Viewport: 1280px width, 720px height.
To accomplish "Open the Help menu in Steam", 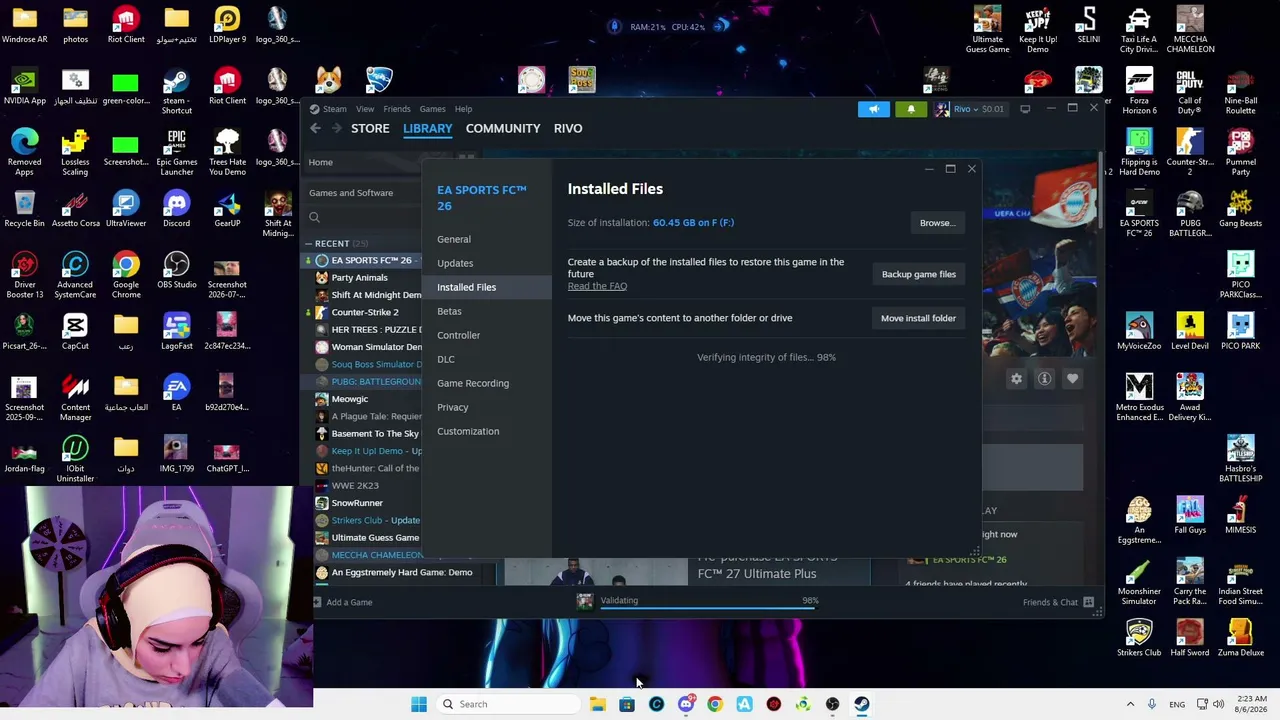I will tap(463, 109).
